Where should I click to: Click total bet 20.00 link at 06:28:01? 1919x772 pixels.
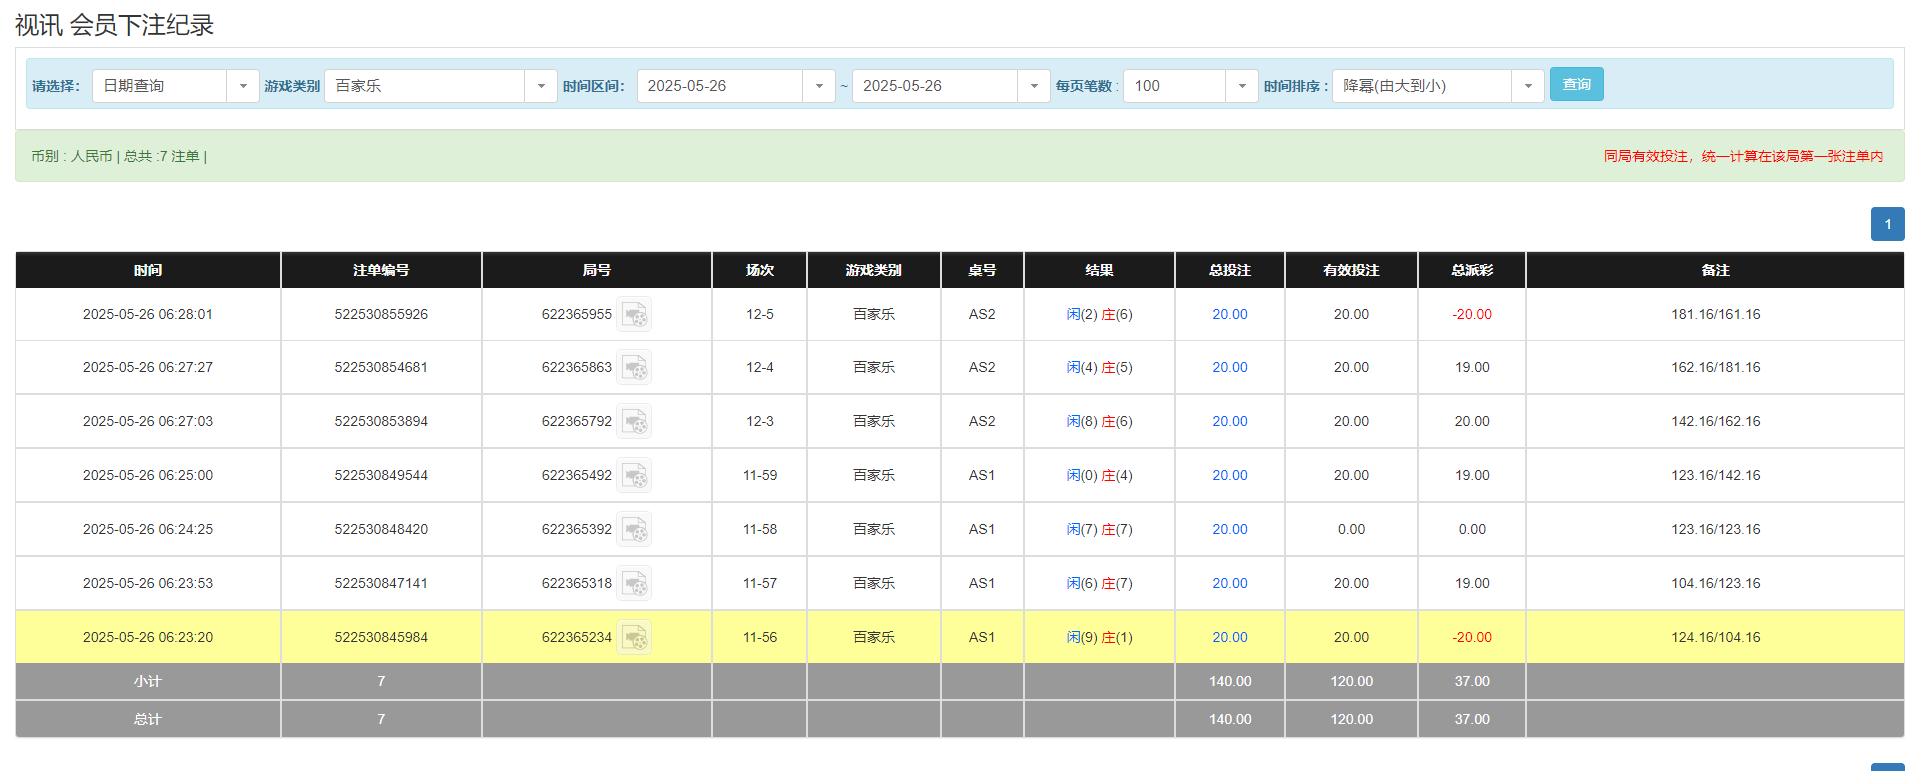click(x=1229, y=315)
